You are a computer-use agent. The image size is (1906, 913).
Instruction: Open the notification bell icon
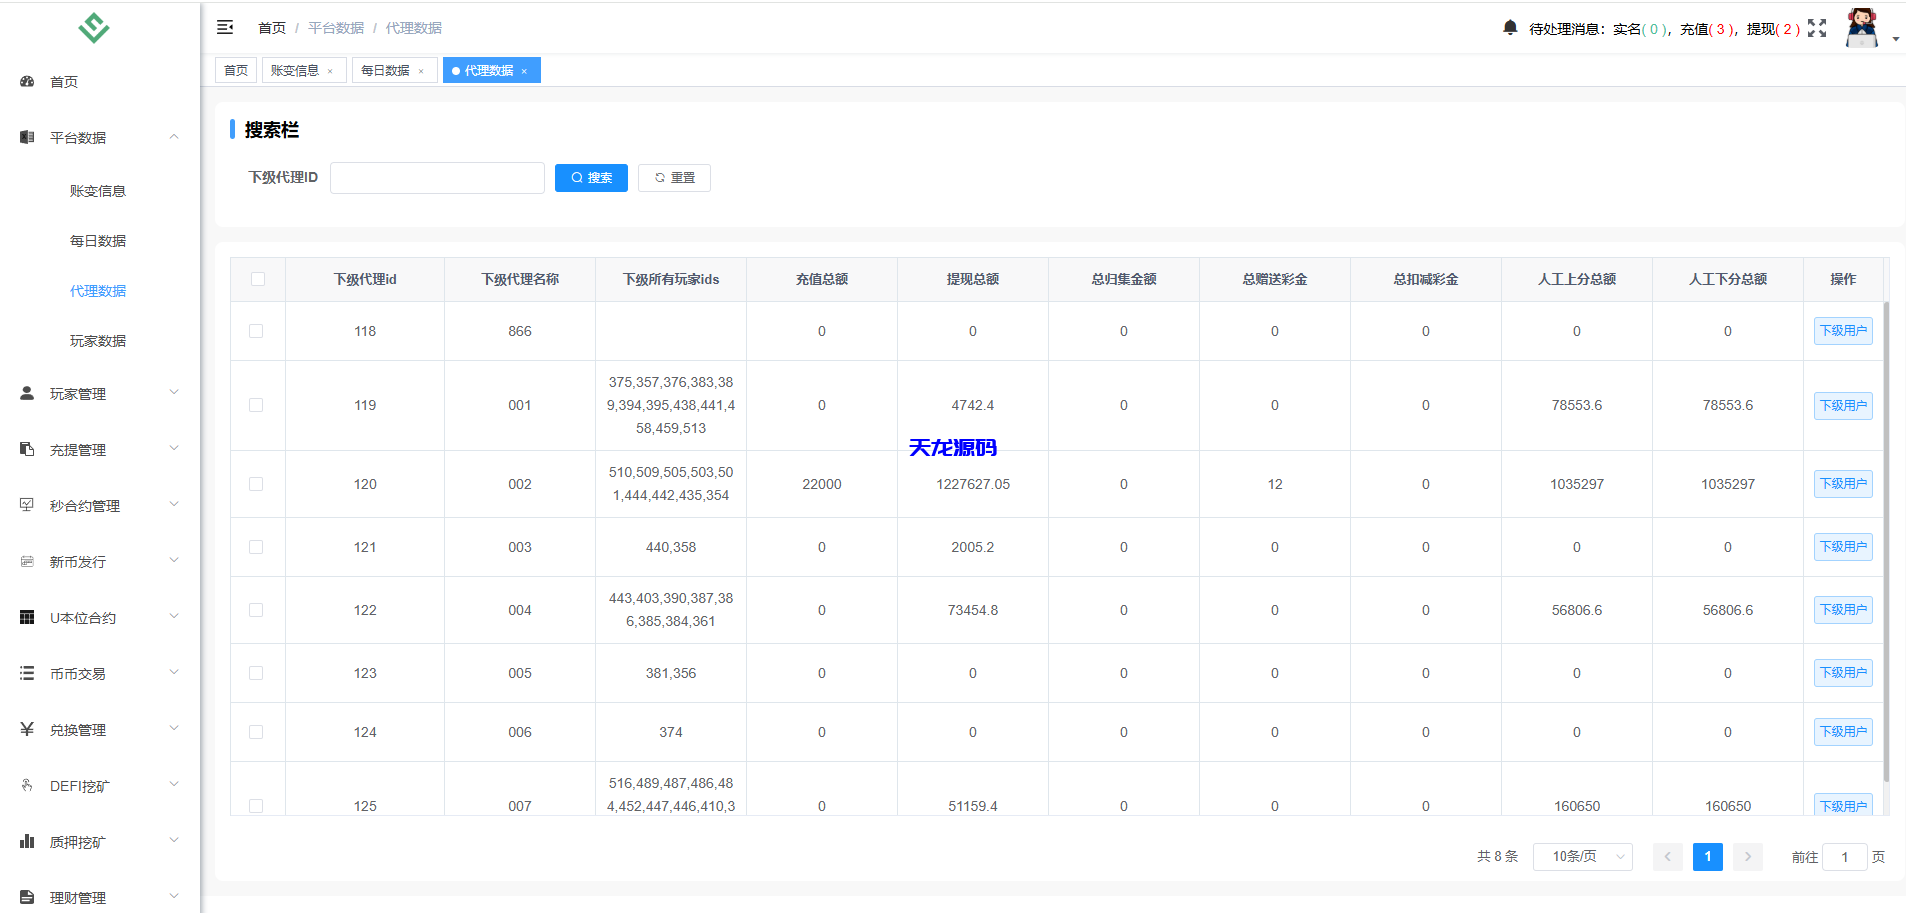(1510, 28)
